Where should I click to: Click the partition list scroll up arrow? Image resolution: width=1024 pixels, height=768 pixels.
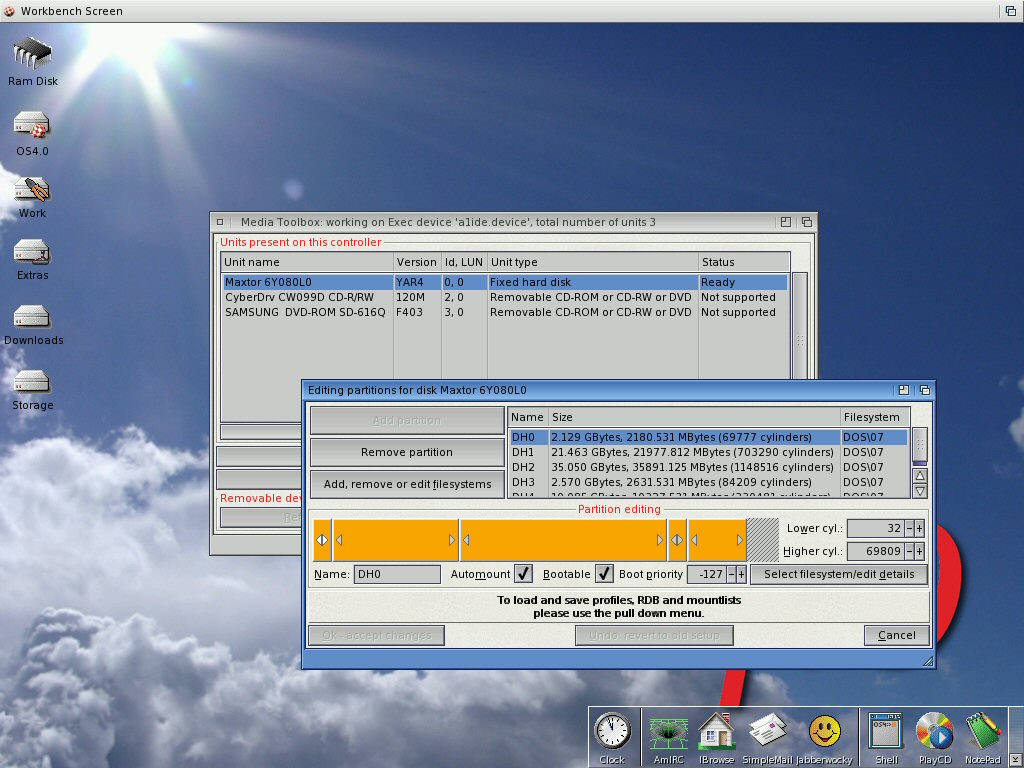[x=920, y=475]
